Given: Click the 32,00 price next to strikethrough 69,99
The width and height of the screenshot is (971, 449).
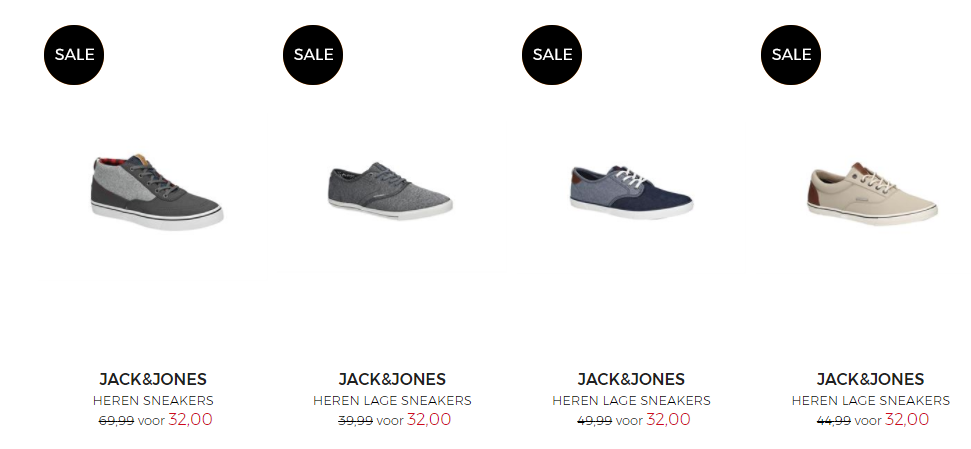Looking at the screenshot, I should [x=190, y=419].
